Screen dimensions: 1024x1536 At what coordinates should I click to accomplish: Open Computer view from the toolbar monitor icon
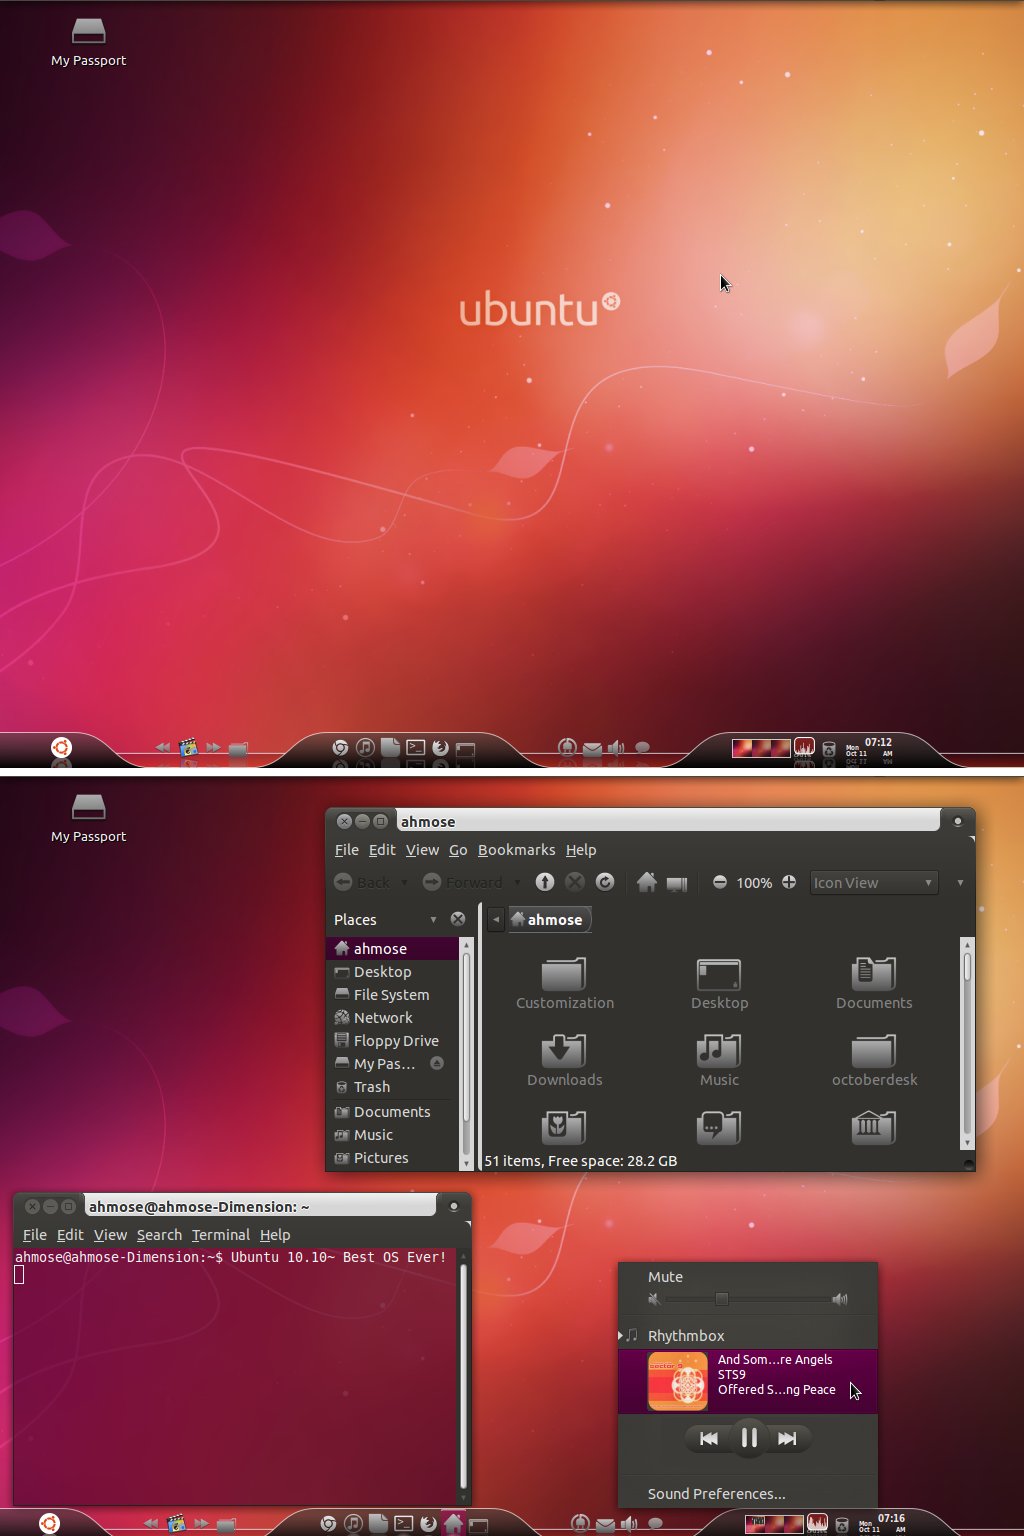tap(677, 883)
